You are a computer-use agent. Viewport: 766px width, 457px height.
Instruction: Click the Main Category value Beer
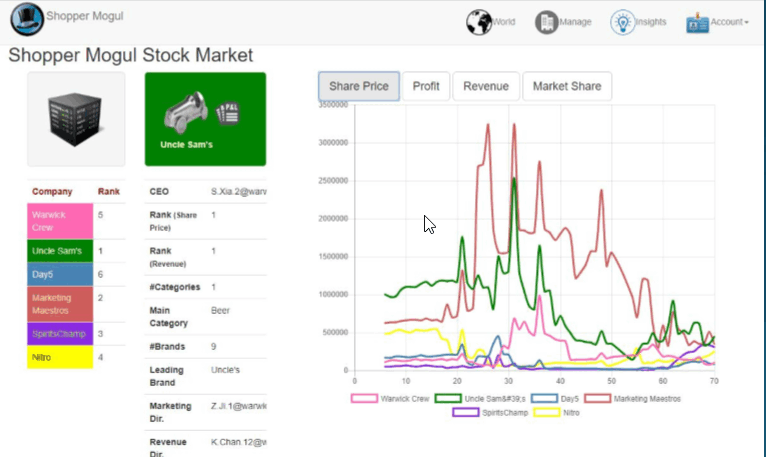tap(220, 310)
